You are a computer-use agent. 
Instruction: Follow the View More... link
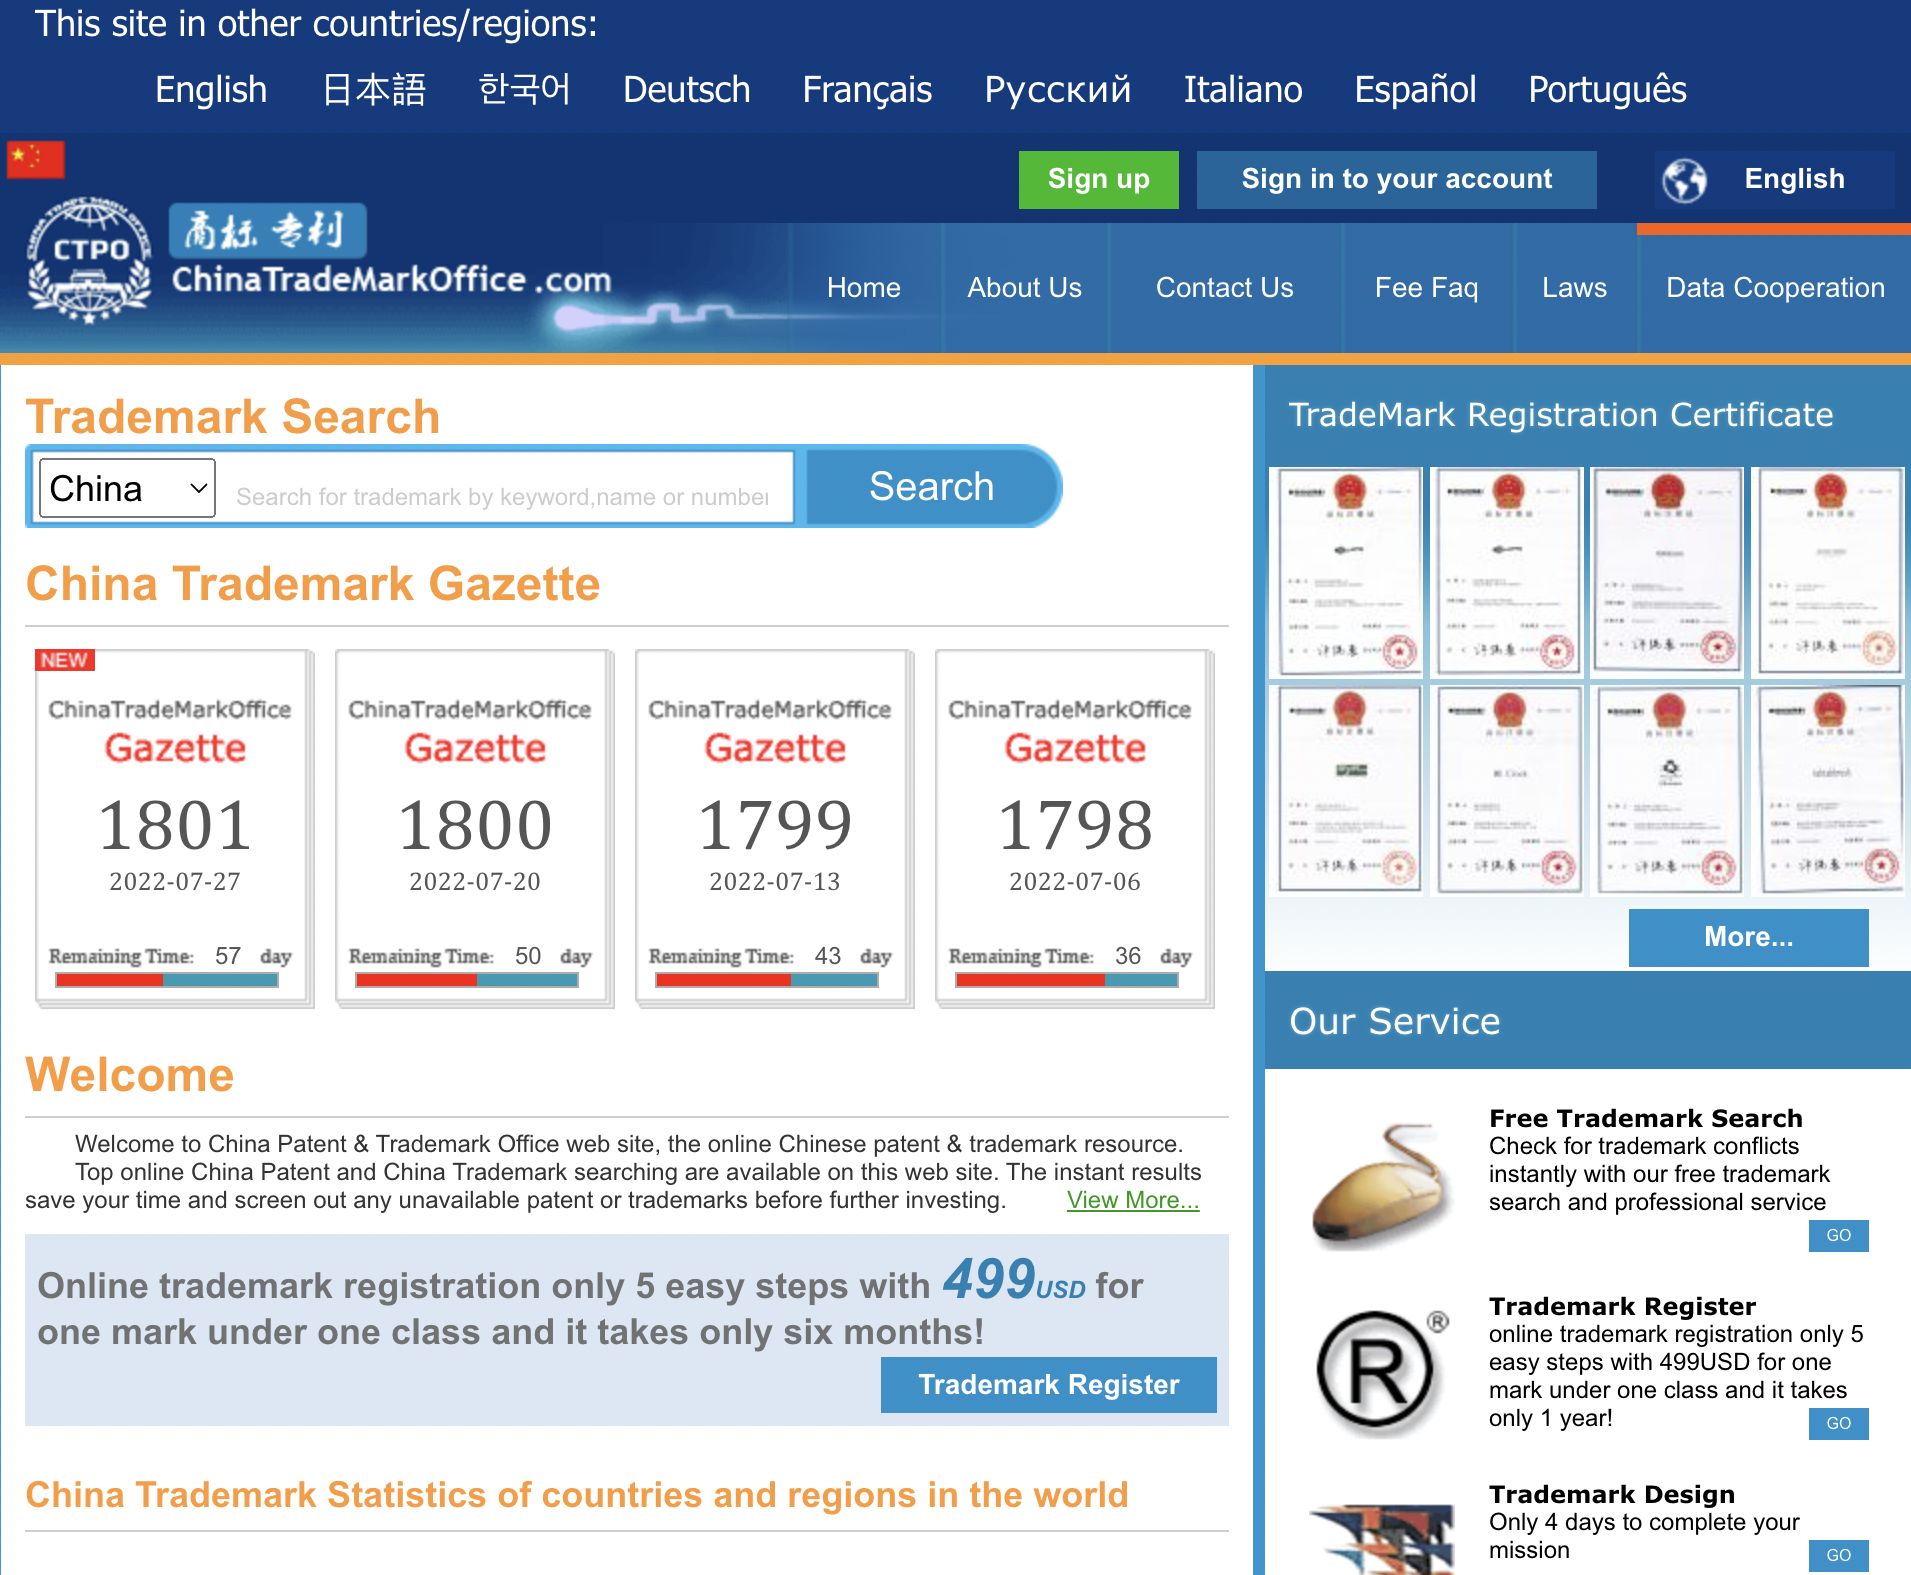tap(1132, 1200)
